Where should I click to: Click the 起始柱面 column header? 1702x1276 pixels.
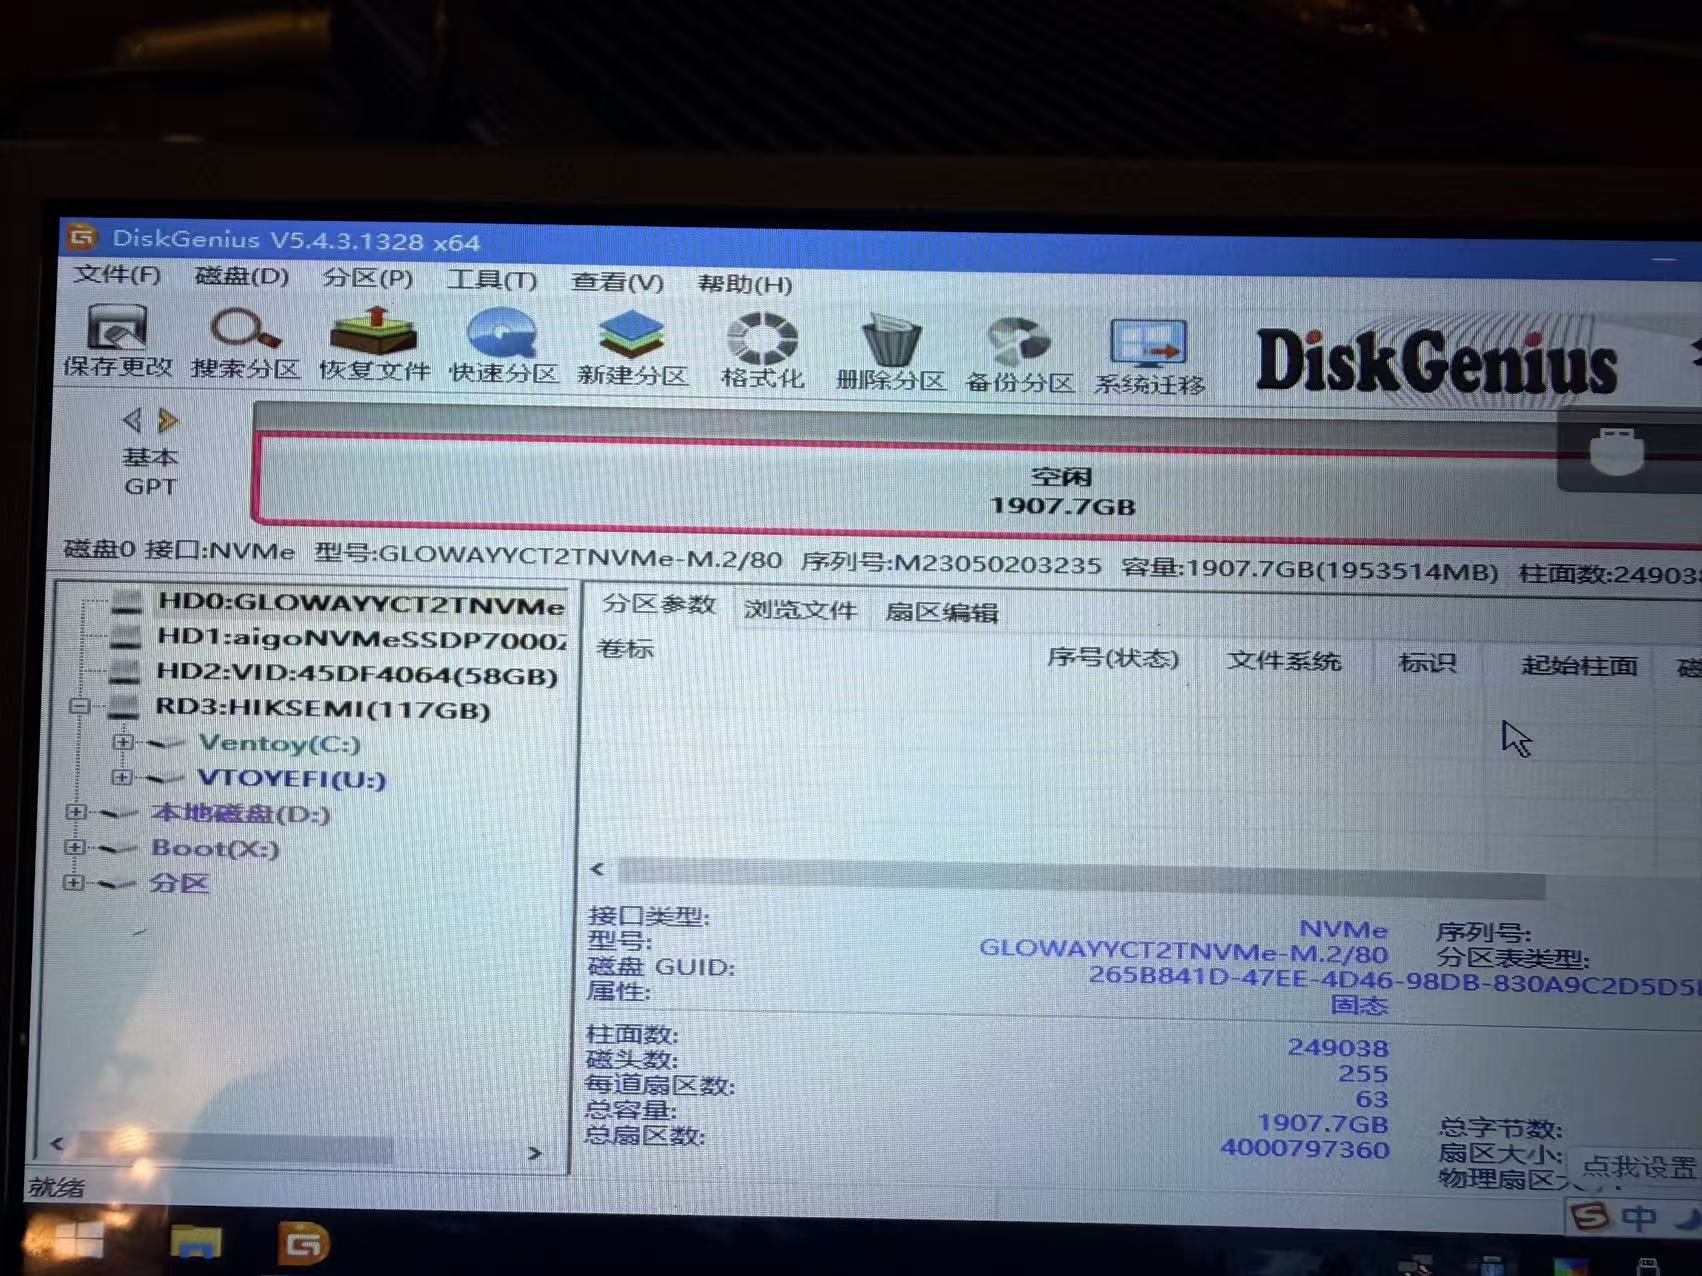1579,665
